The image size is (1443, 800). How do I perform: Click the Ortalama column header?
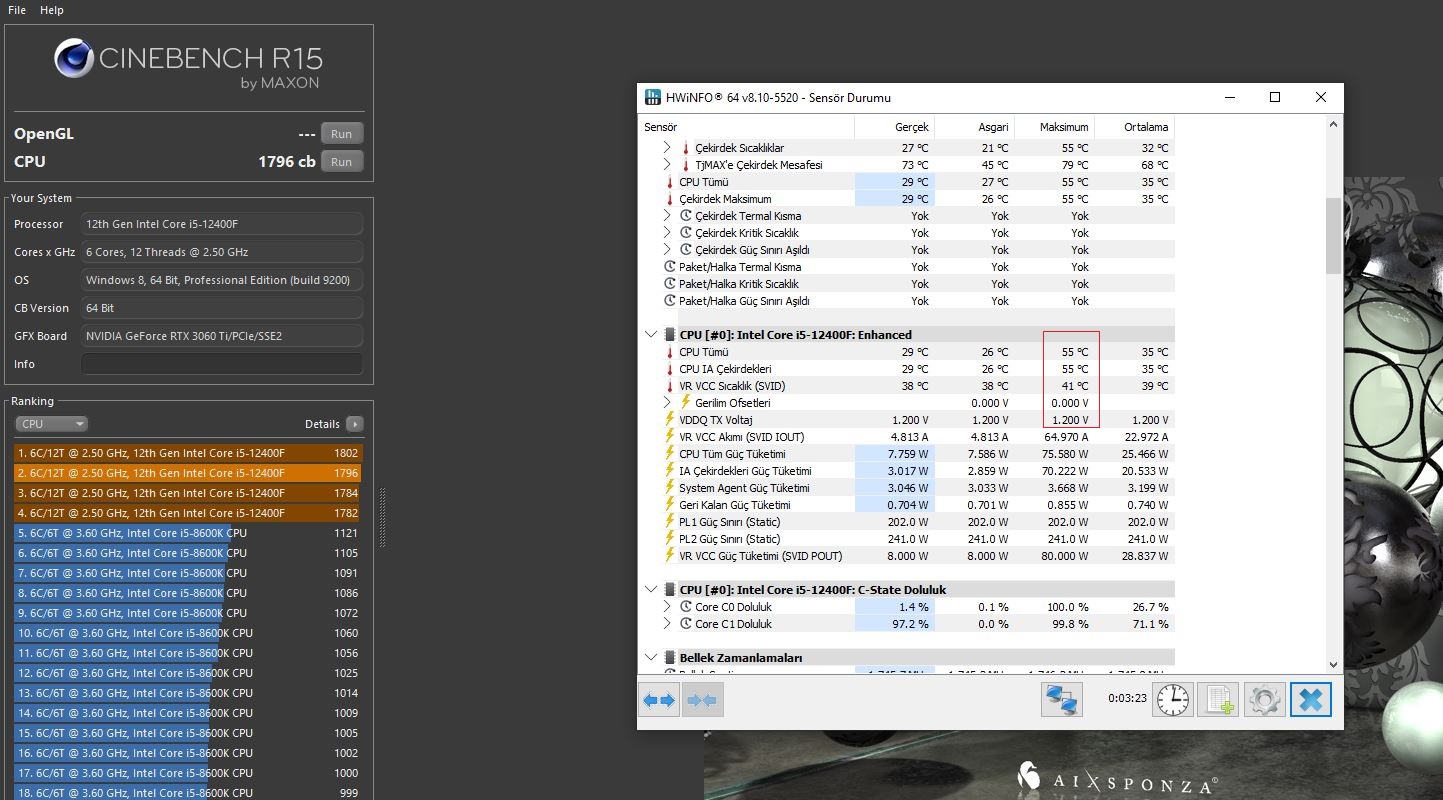pyautogui.click(x=1134, y=127)
